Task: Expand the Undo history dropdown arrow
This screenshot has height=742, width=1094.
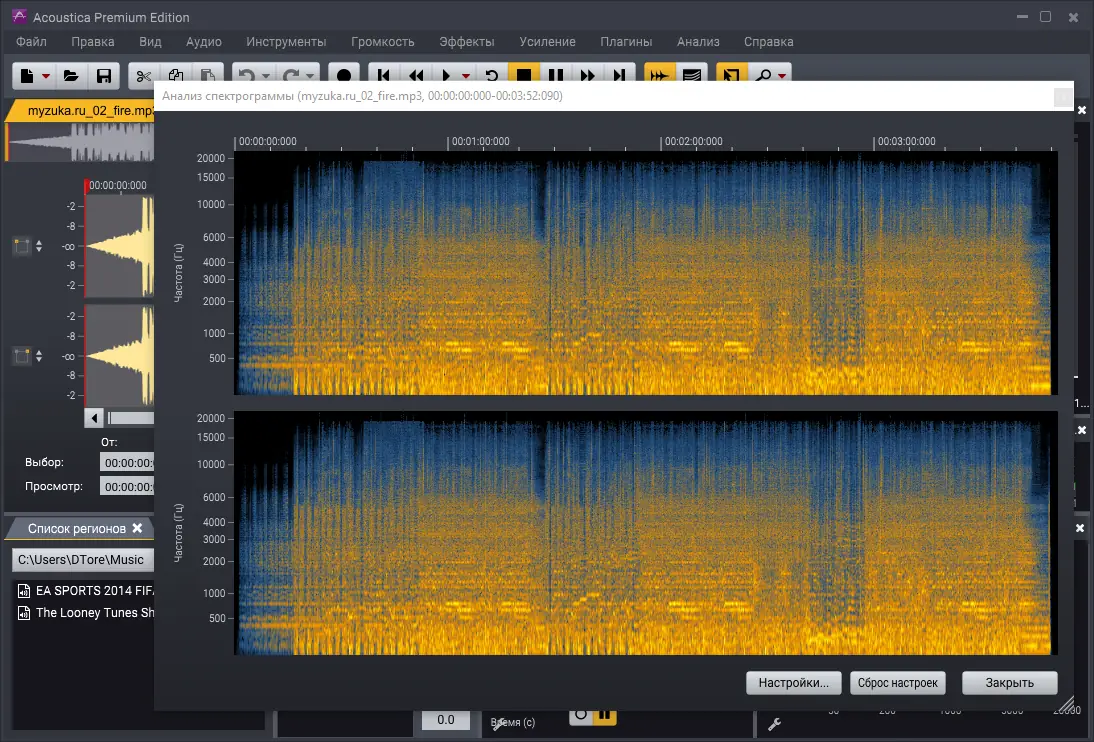Action: coord(266,76)
